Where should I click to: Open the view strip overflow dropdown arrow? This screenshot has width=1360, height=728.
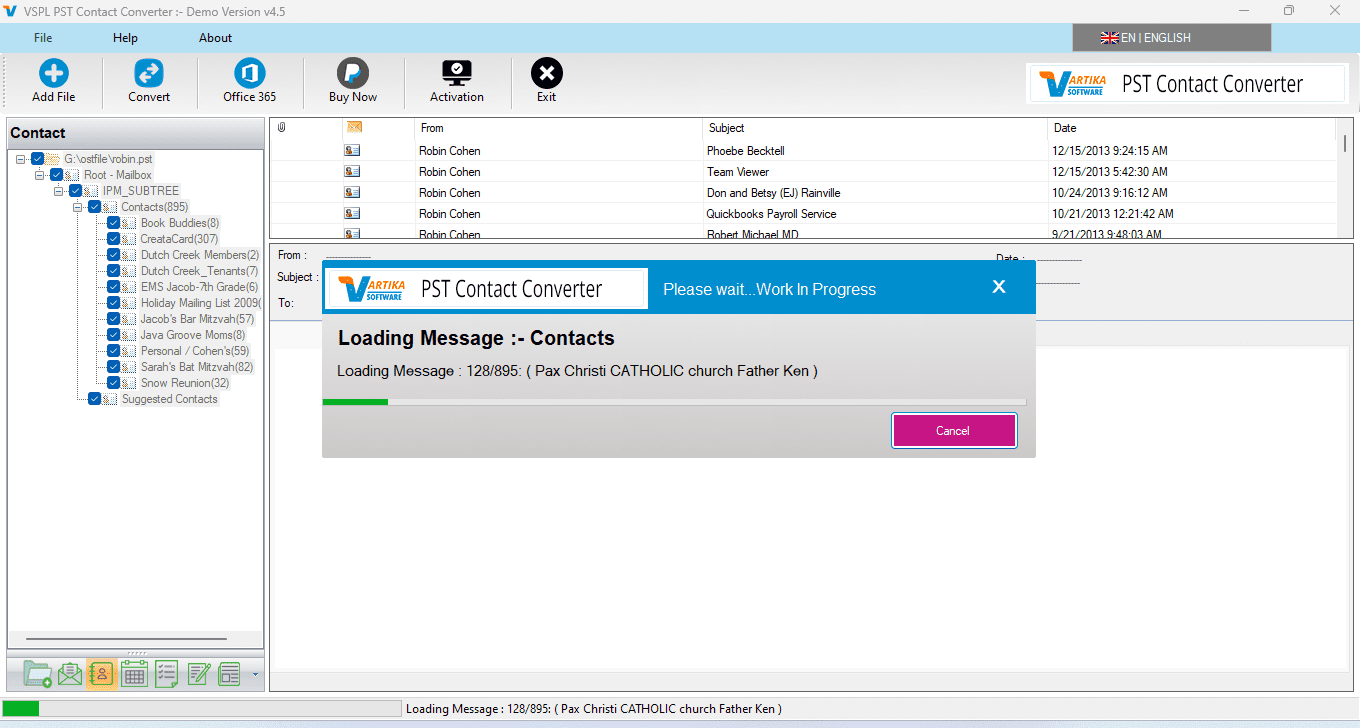pos(255,675)
